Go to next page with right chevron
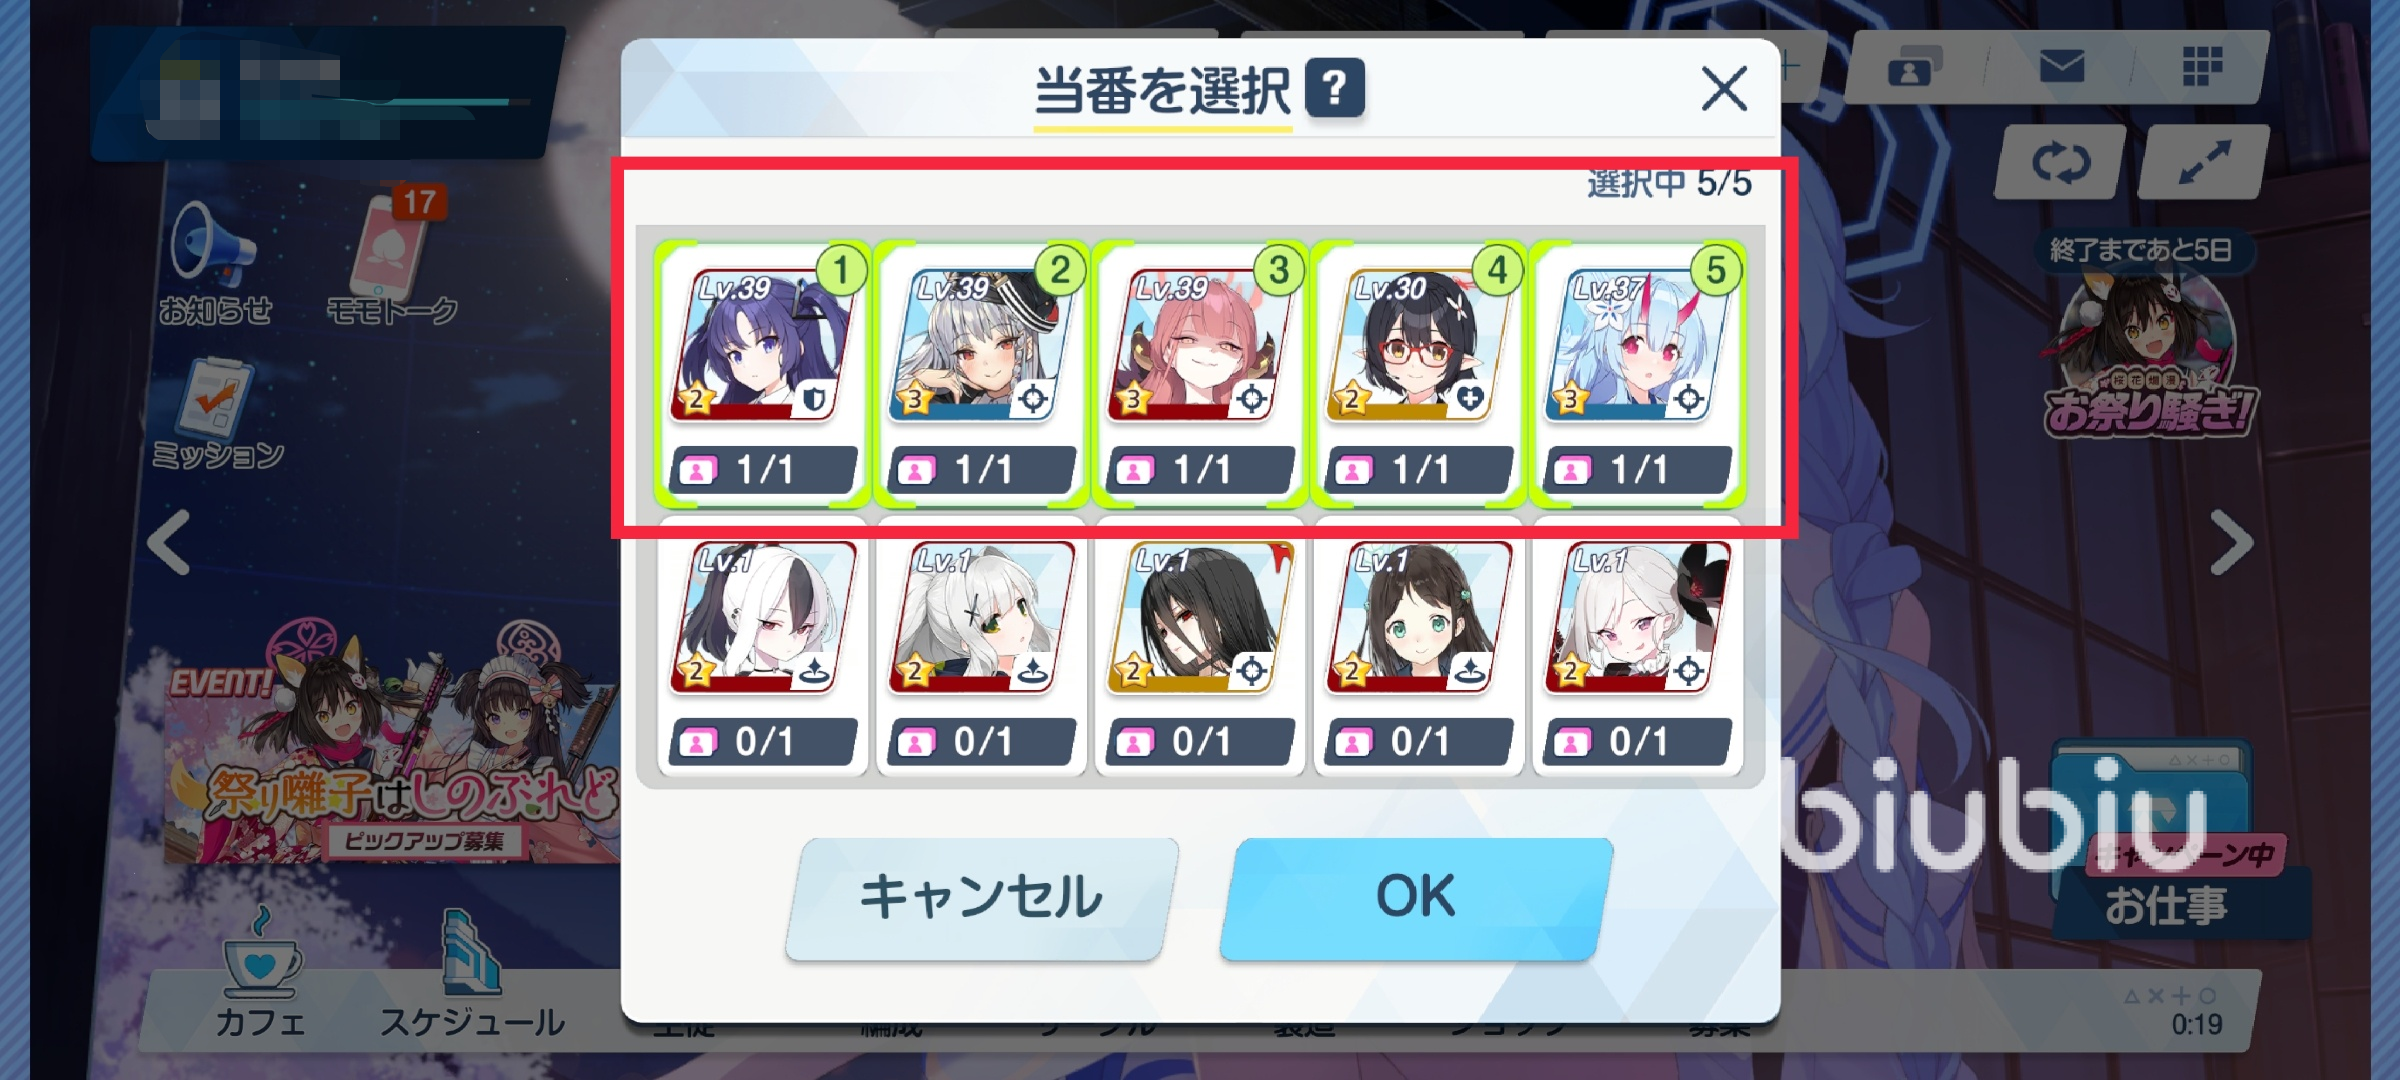This screenshot has width=2400, height=1080. 2231,544
